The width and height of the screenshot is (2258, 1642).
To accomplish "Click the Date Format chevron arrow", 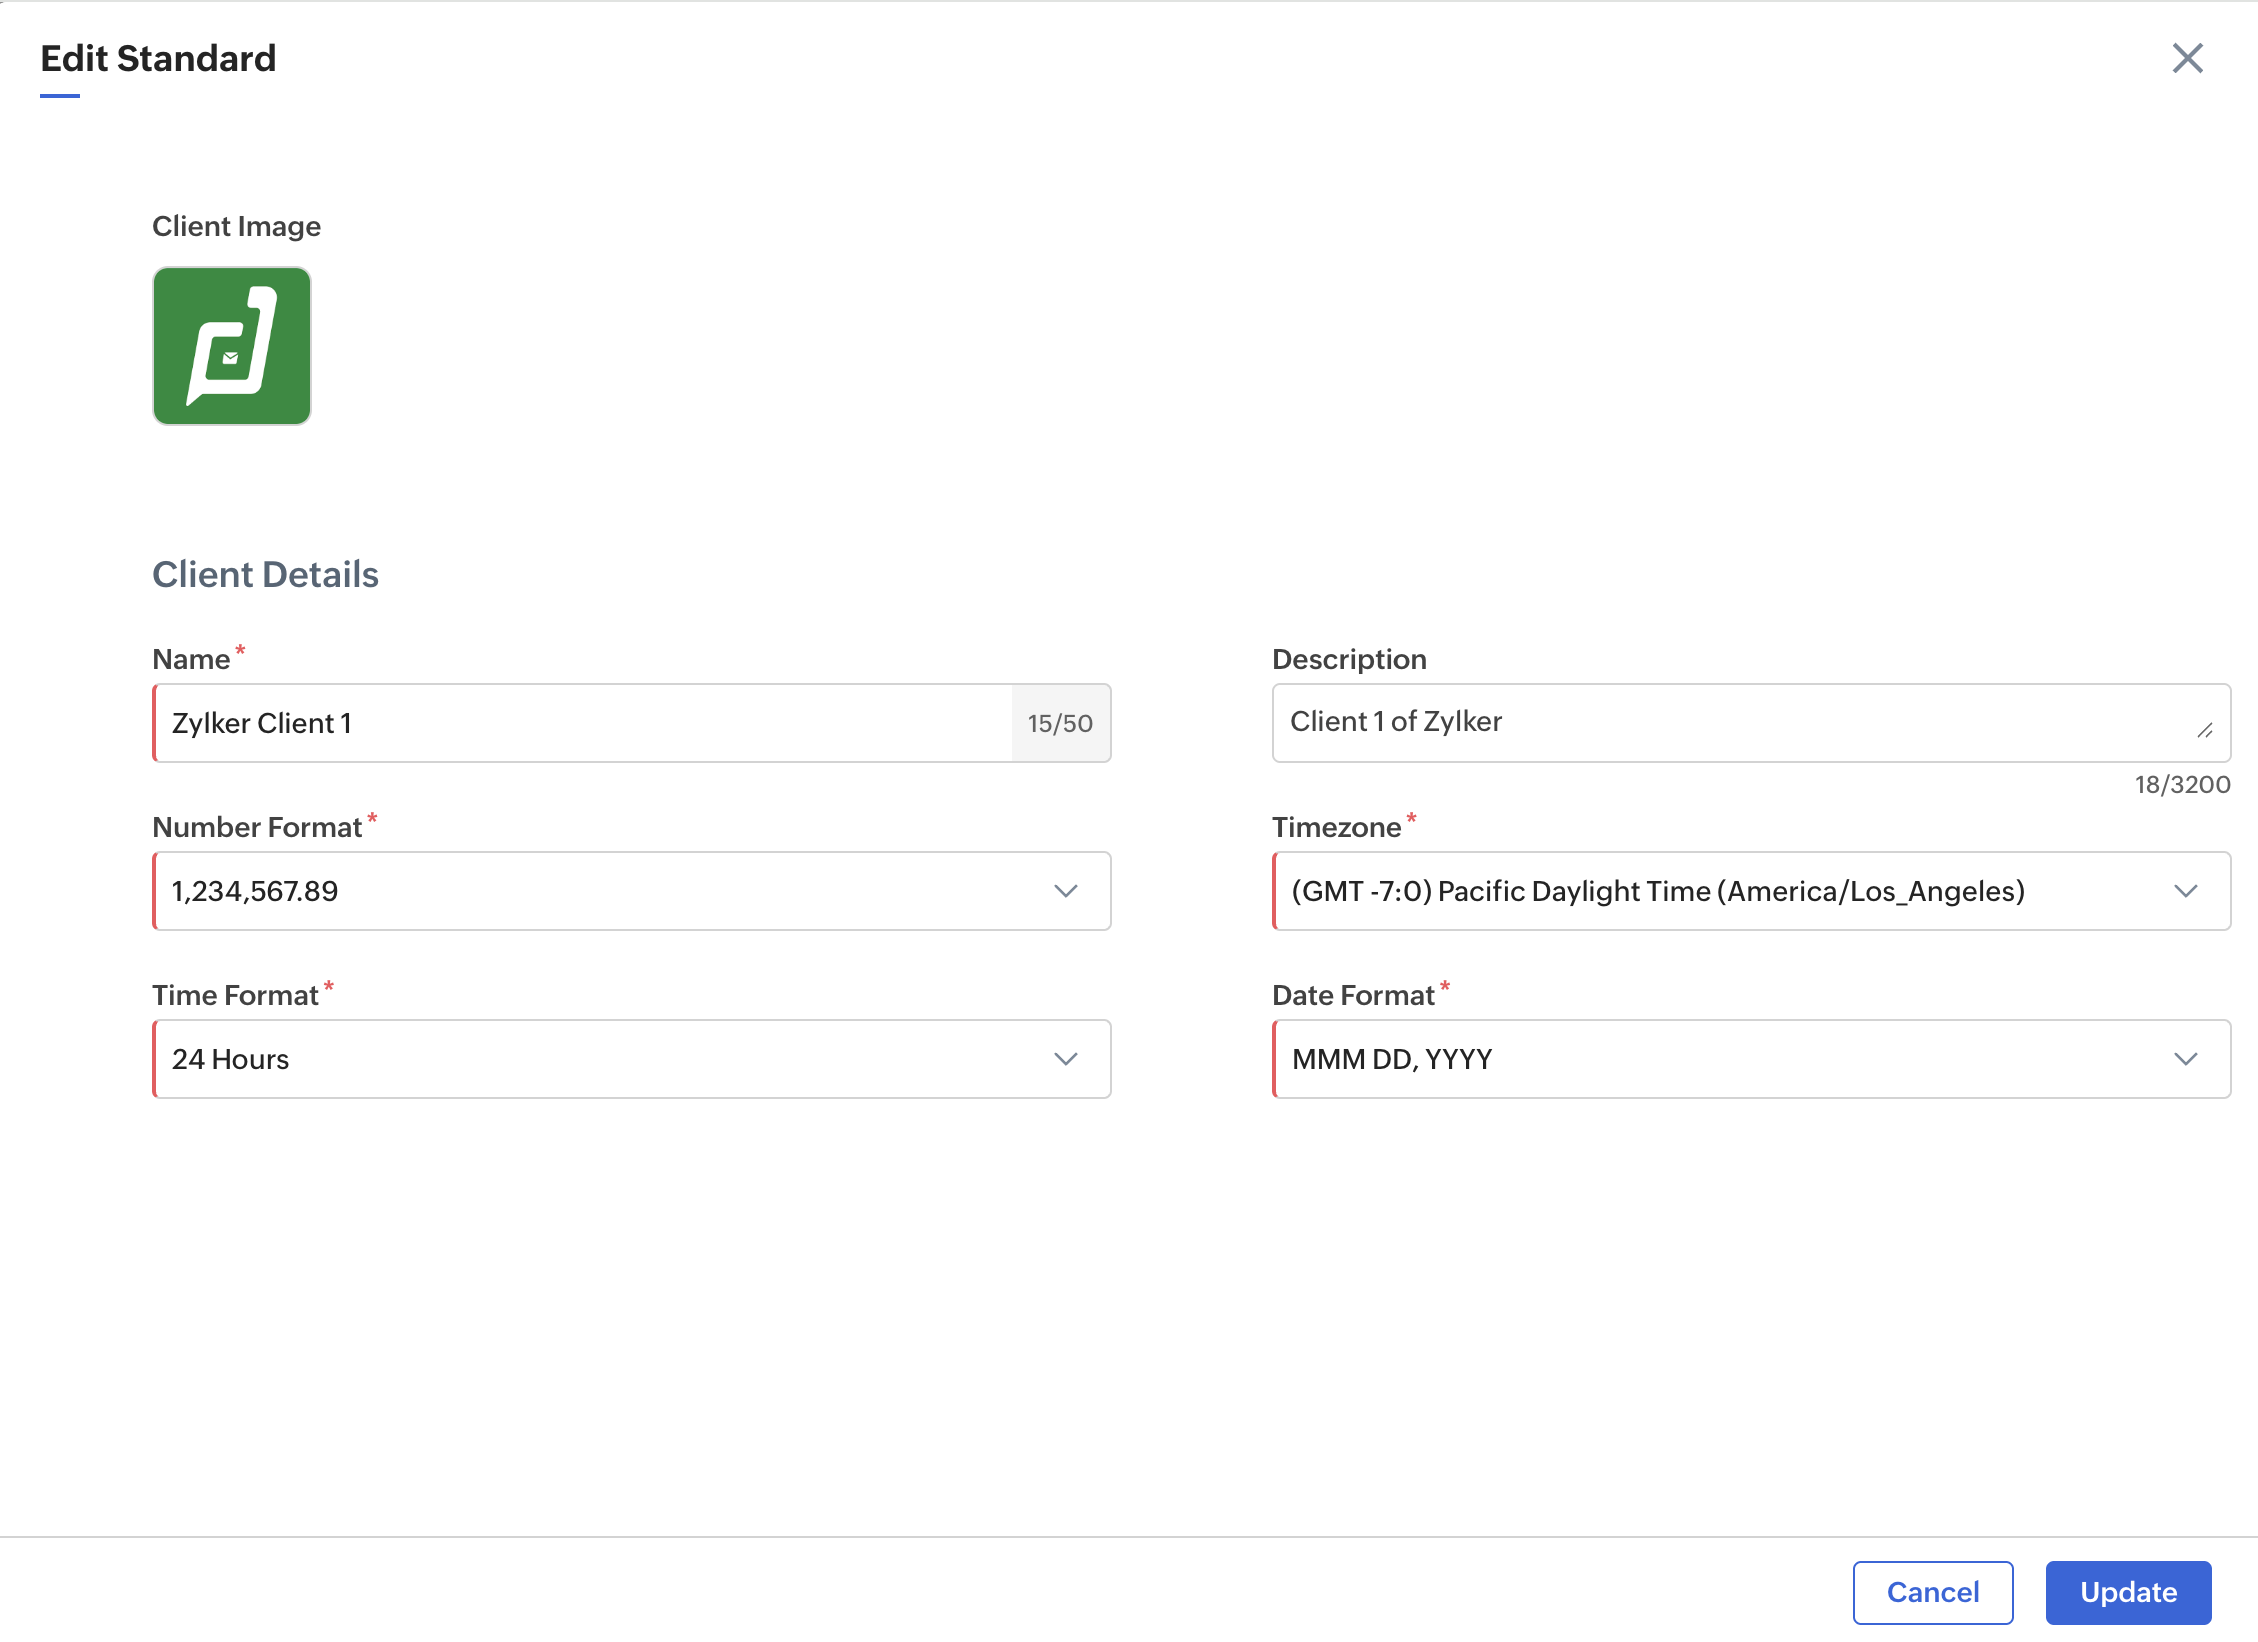I will (x=2186, y=1059).
